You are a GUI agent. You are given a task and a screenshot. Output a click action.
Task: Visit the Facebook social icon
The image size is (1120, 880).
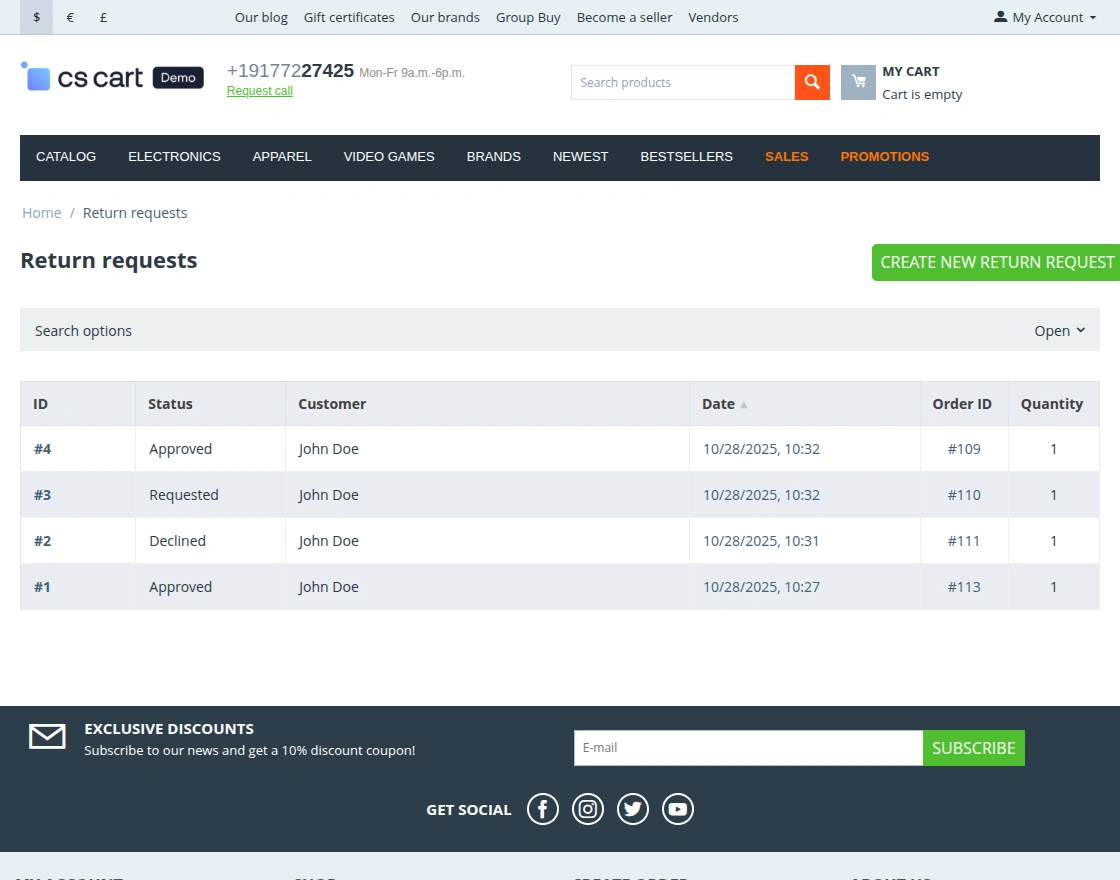(x=542, y=809)
